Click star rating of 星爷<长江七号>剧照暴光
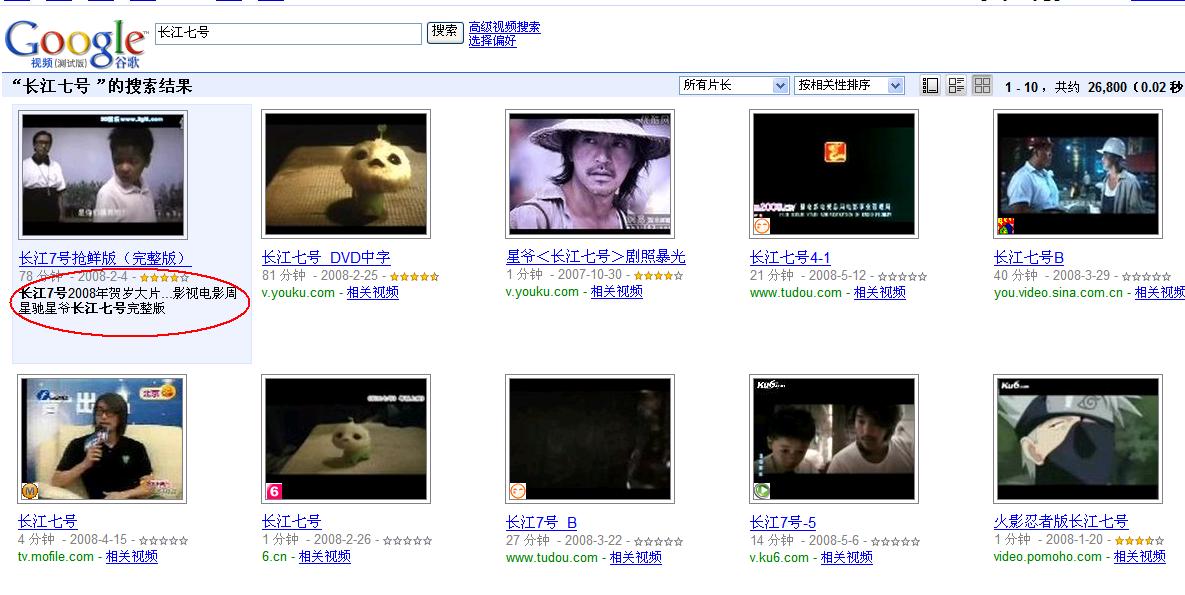This screenshot has height=595, width=1185. (x=658, y=276)
